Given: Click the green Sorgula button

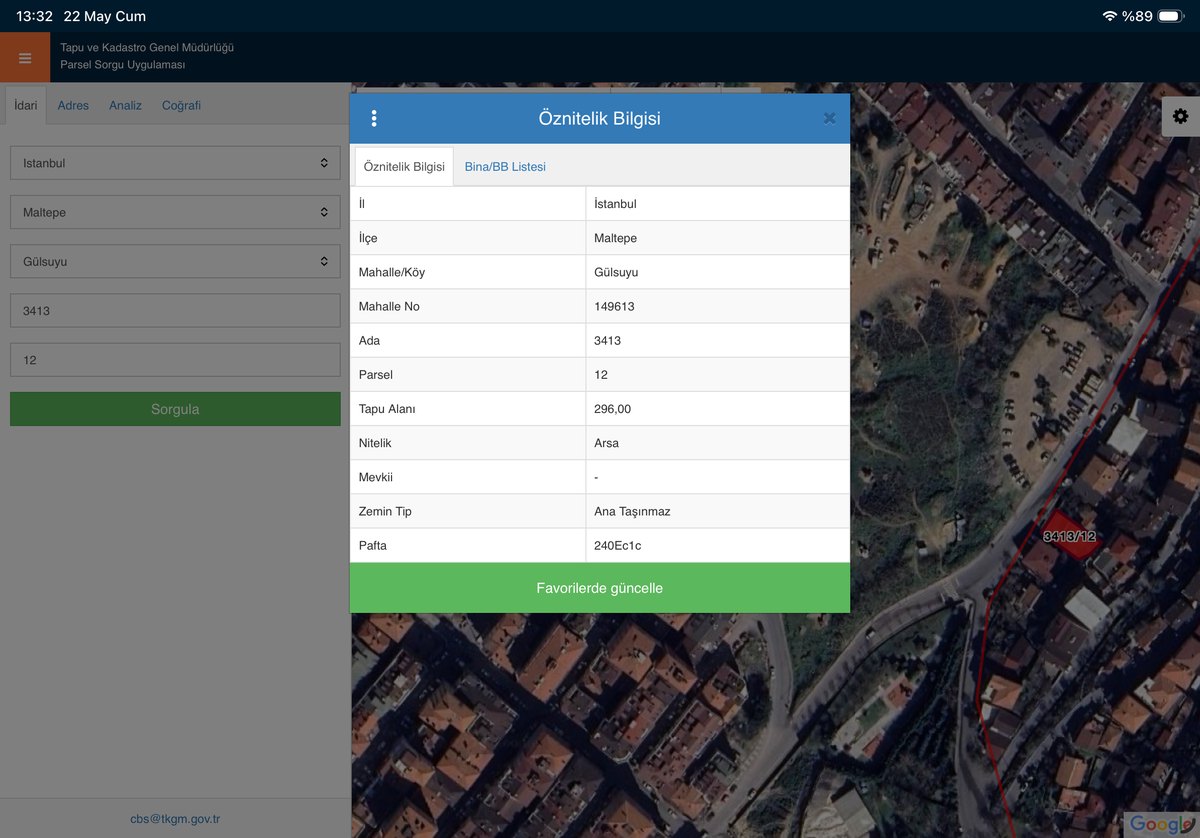Looking at the screenshot, I should [x=175, y=409].
